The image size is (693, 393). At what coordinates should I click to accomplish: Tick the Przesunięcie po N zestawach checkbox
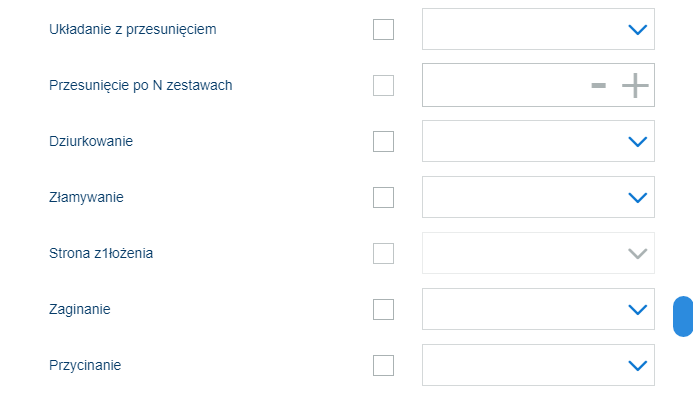[x=383, y=85]
